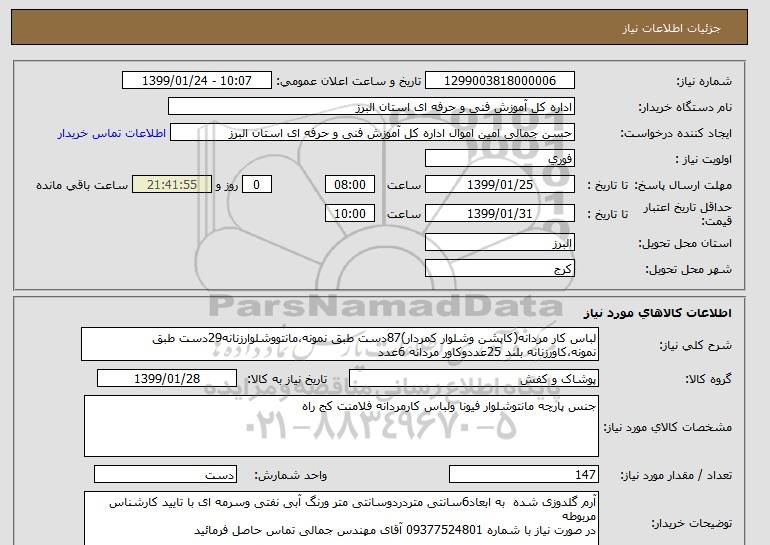
Task: Select the response deadline time 08:00
Action: [x=350, y=185]
